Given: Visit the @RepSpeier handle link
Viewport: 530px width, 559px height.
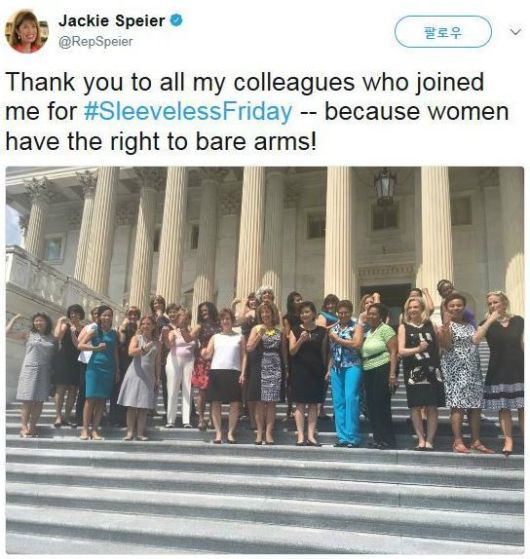Looking at the screenshot, I should (x=96, y=42).
